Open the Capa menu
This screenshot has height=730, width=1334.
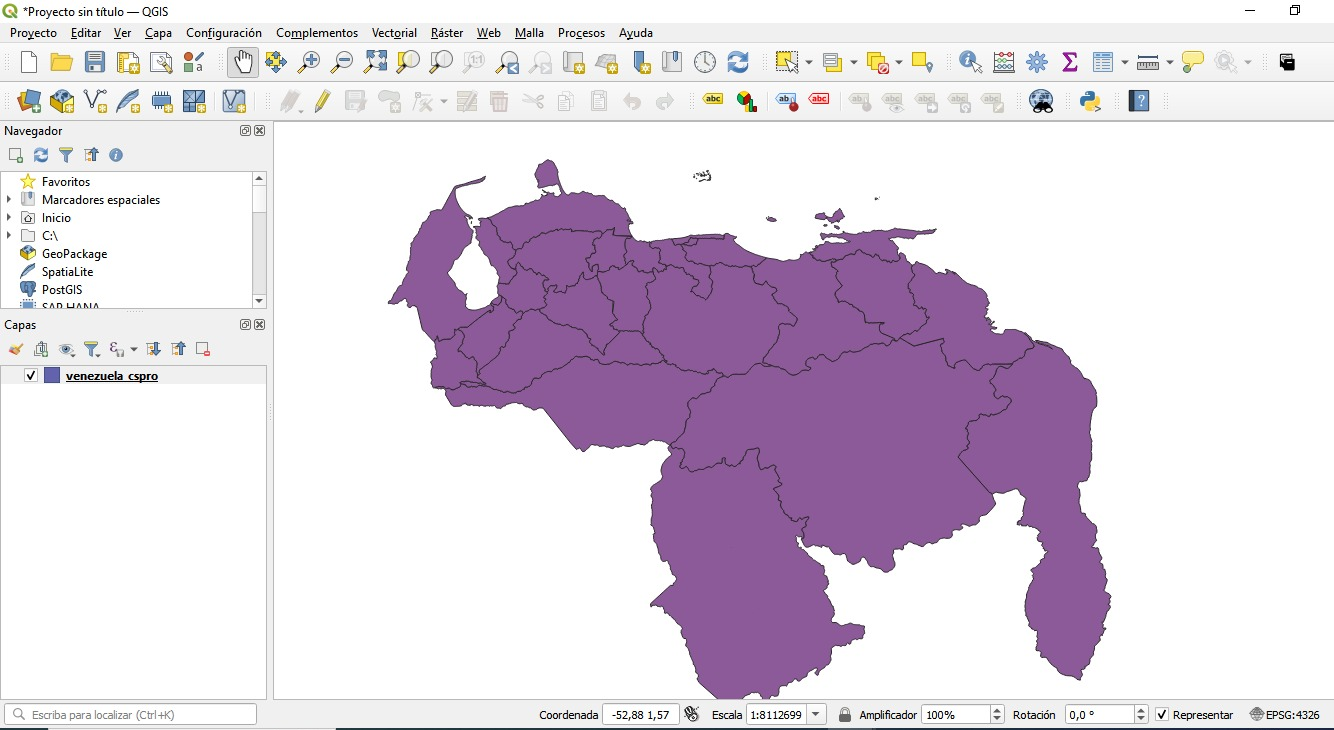pyautogui.click(x=158, y=33)
